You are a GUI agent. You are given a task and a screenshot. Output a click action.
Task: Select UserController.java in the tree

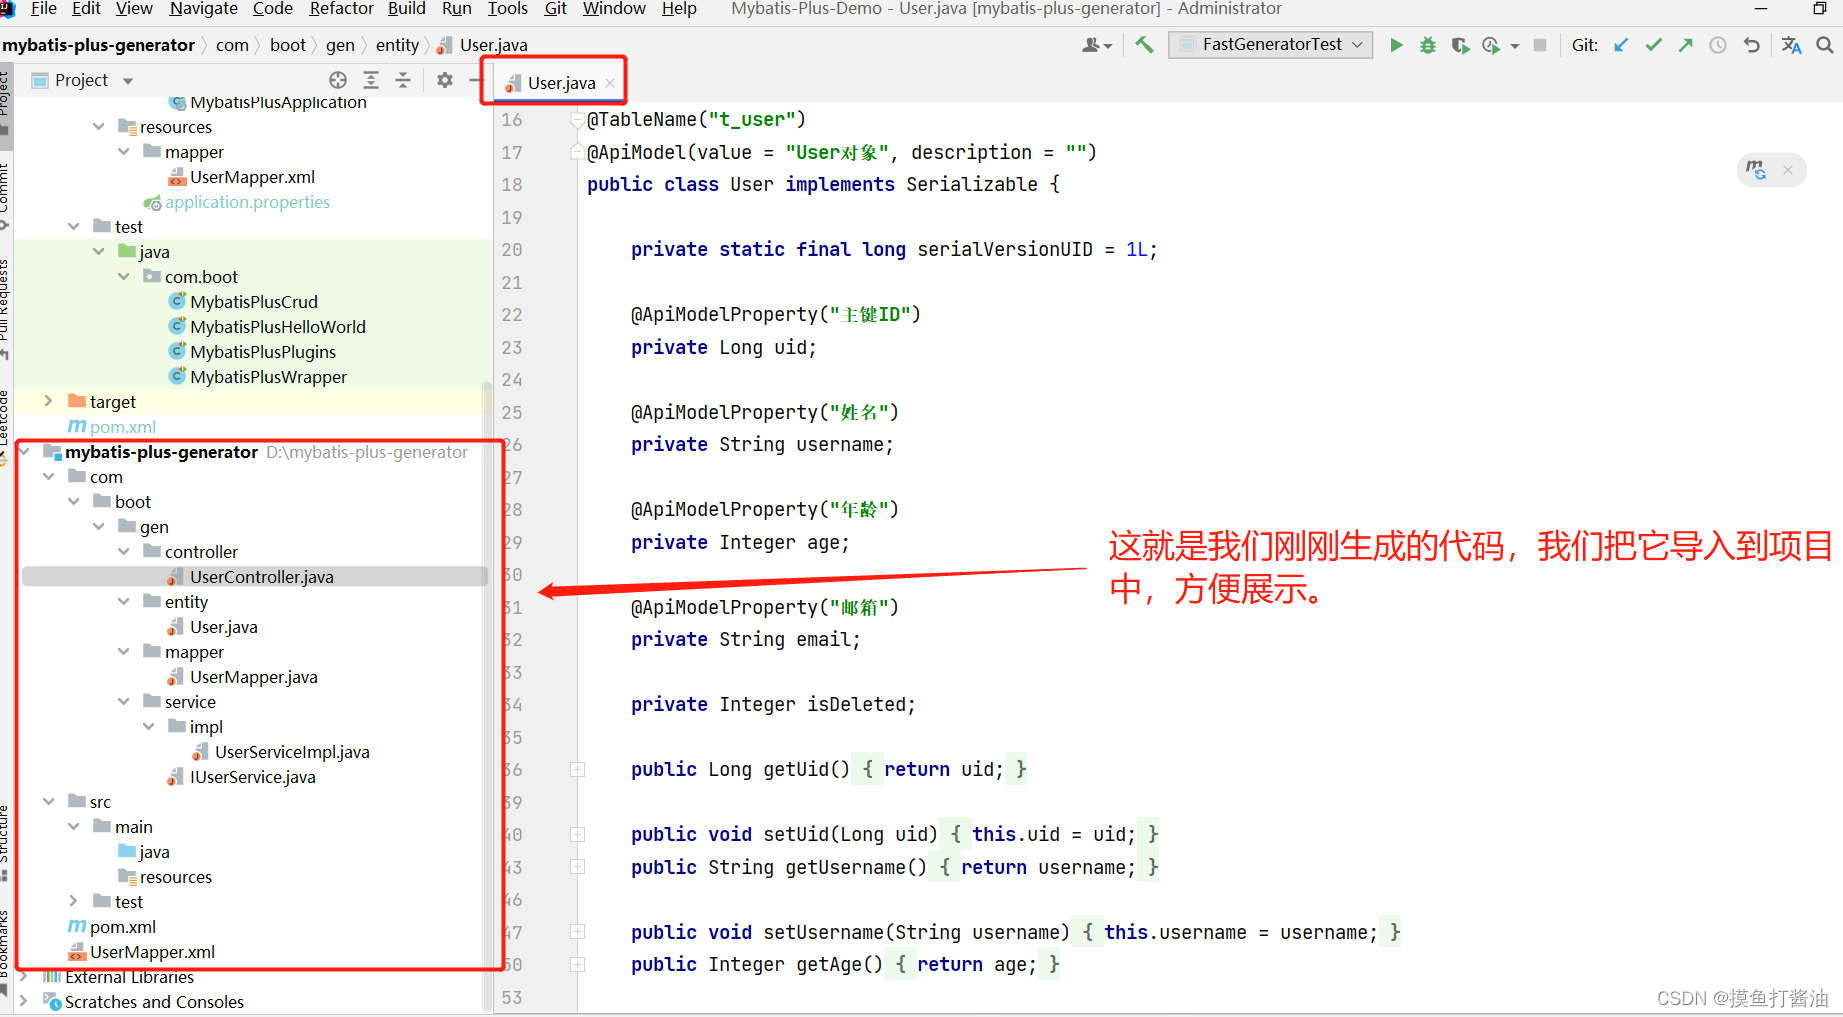(261, 577)
